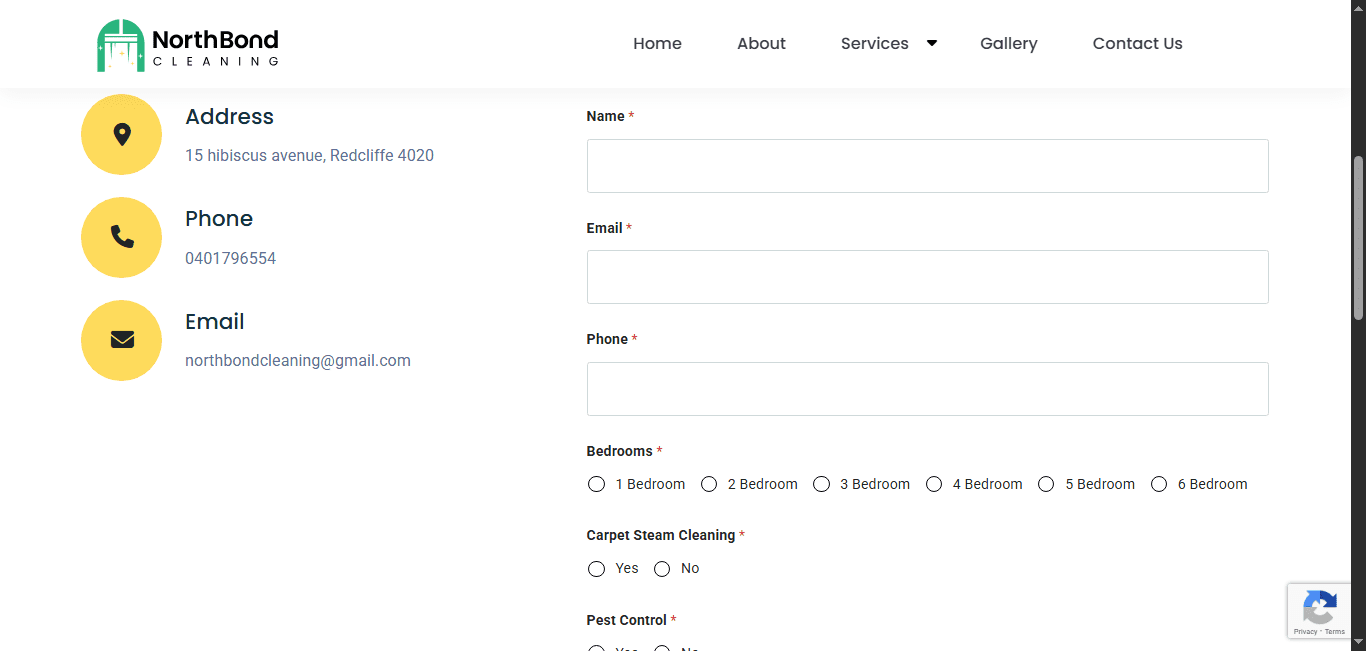1366x651 pixels.
Task: Click into the Phone input box
Action: pos(927,389)
